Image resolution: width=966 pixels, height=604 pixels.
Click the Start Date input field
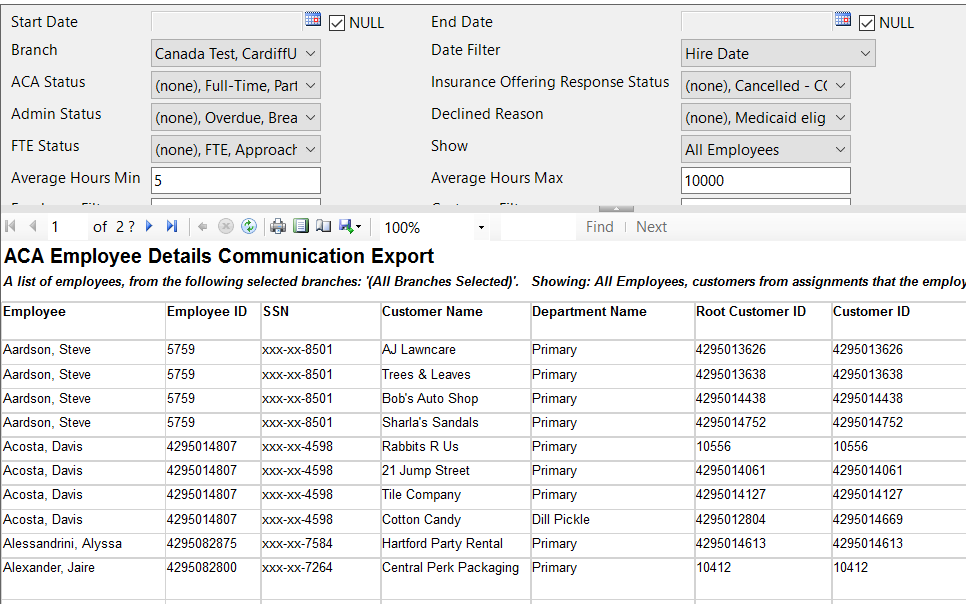(227, 22)
